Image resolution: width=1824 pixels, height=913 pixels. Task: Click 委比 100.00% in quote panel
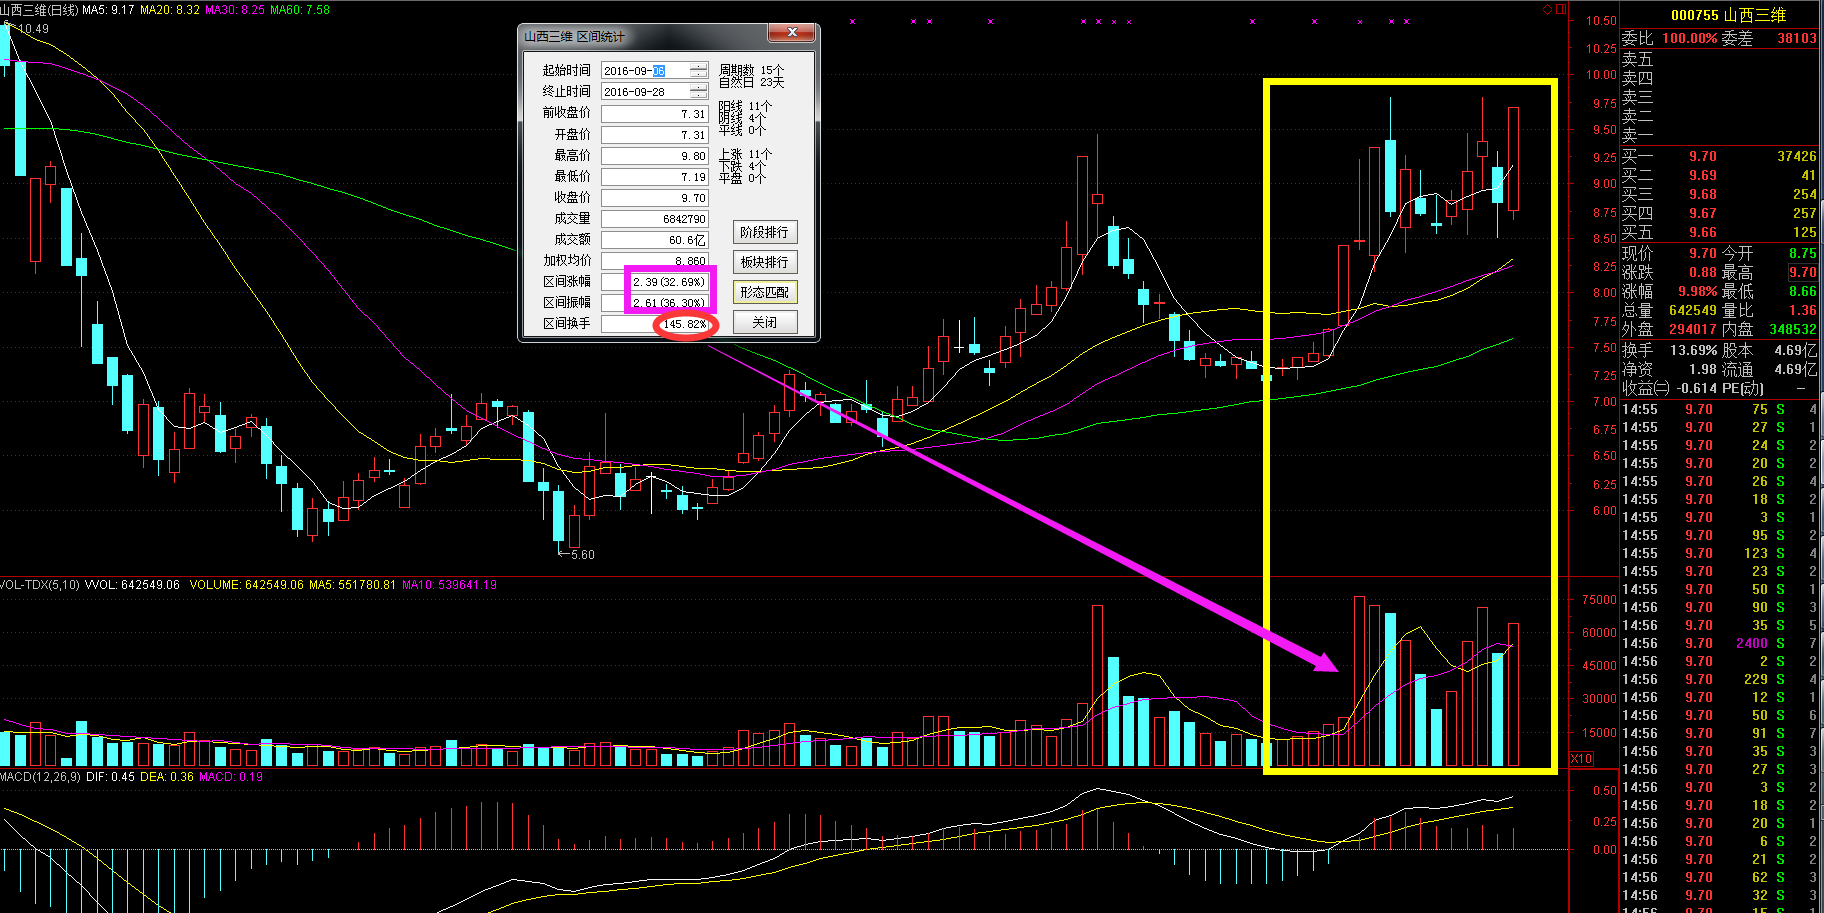(1669, 38)
